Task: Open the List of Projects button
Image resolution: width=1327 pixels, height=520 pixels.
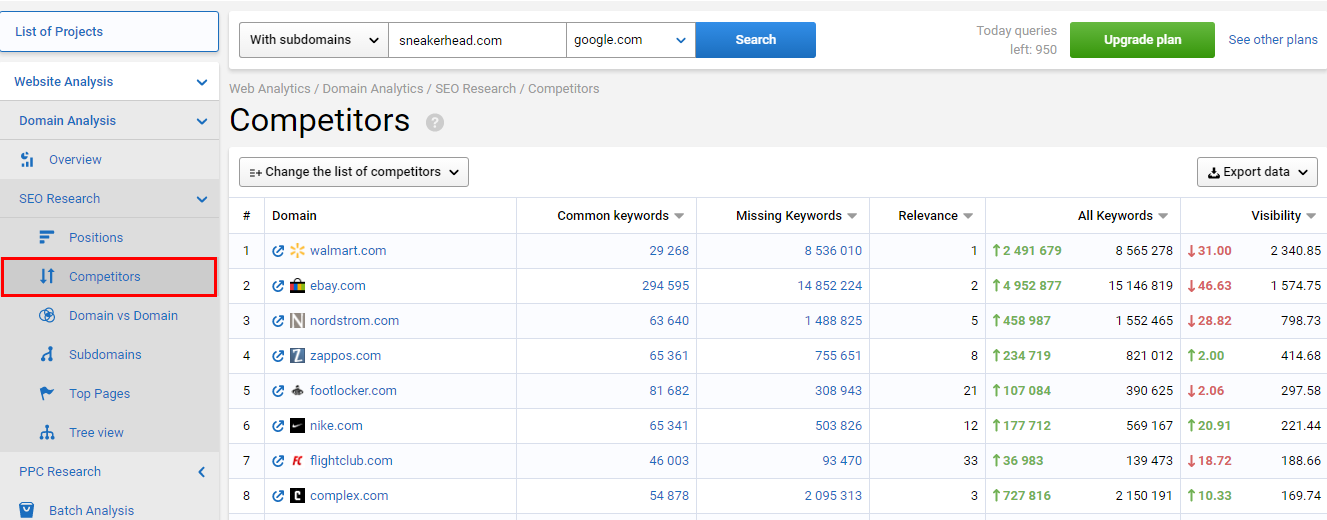Action: click(110, 32)
